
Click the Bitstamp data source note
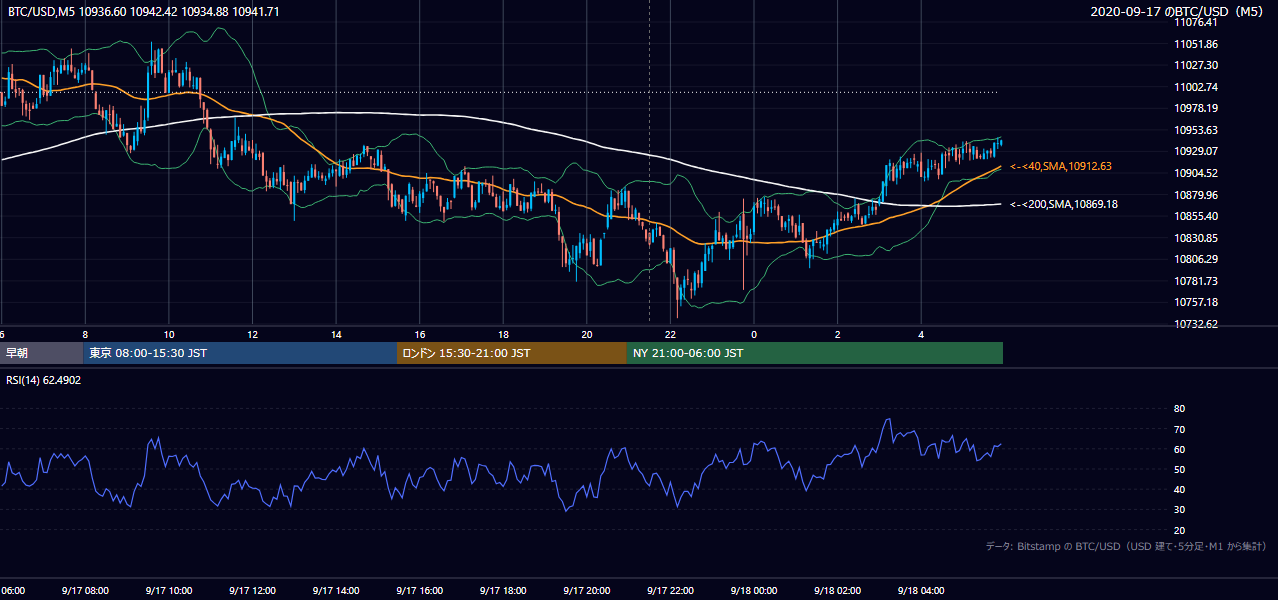click(1126, 546)
